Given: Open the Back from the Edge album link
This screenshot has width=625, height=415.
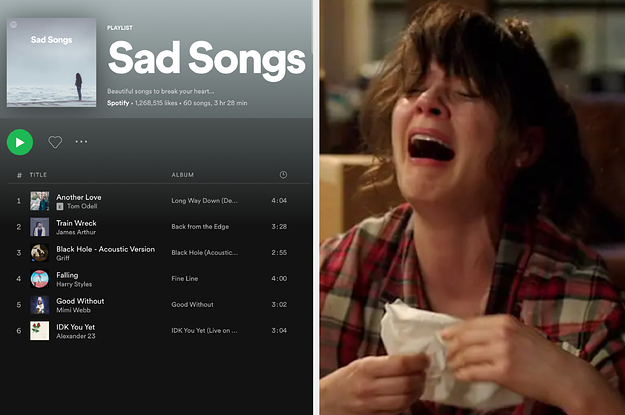Looking at the screenshot, I should [x=200, y=226].
